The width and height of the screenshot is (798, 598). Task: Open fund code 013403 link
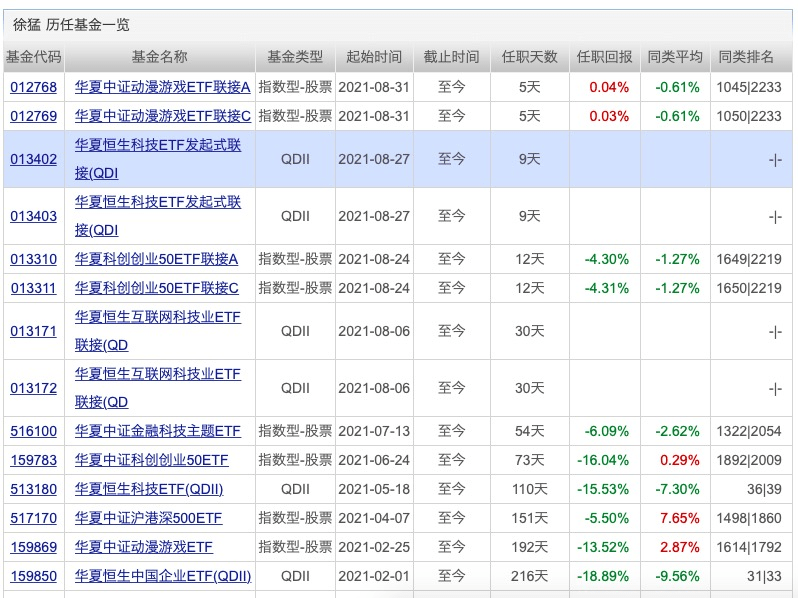point(33,216)
